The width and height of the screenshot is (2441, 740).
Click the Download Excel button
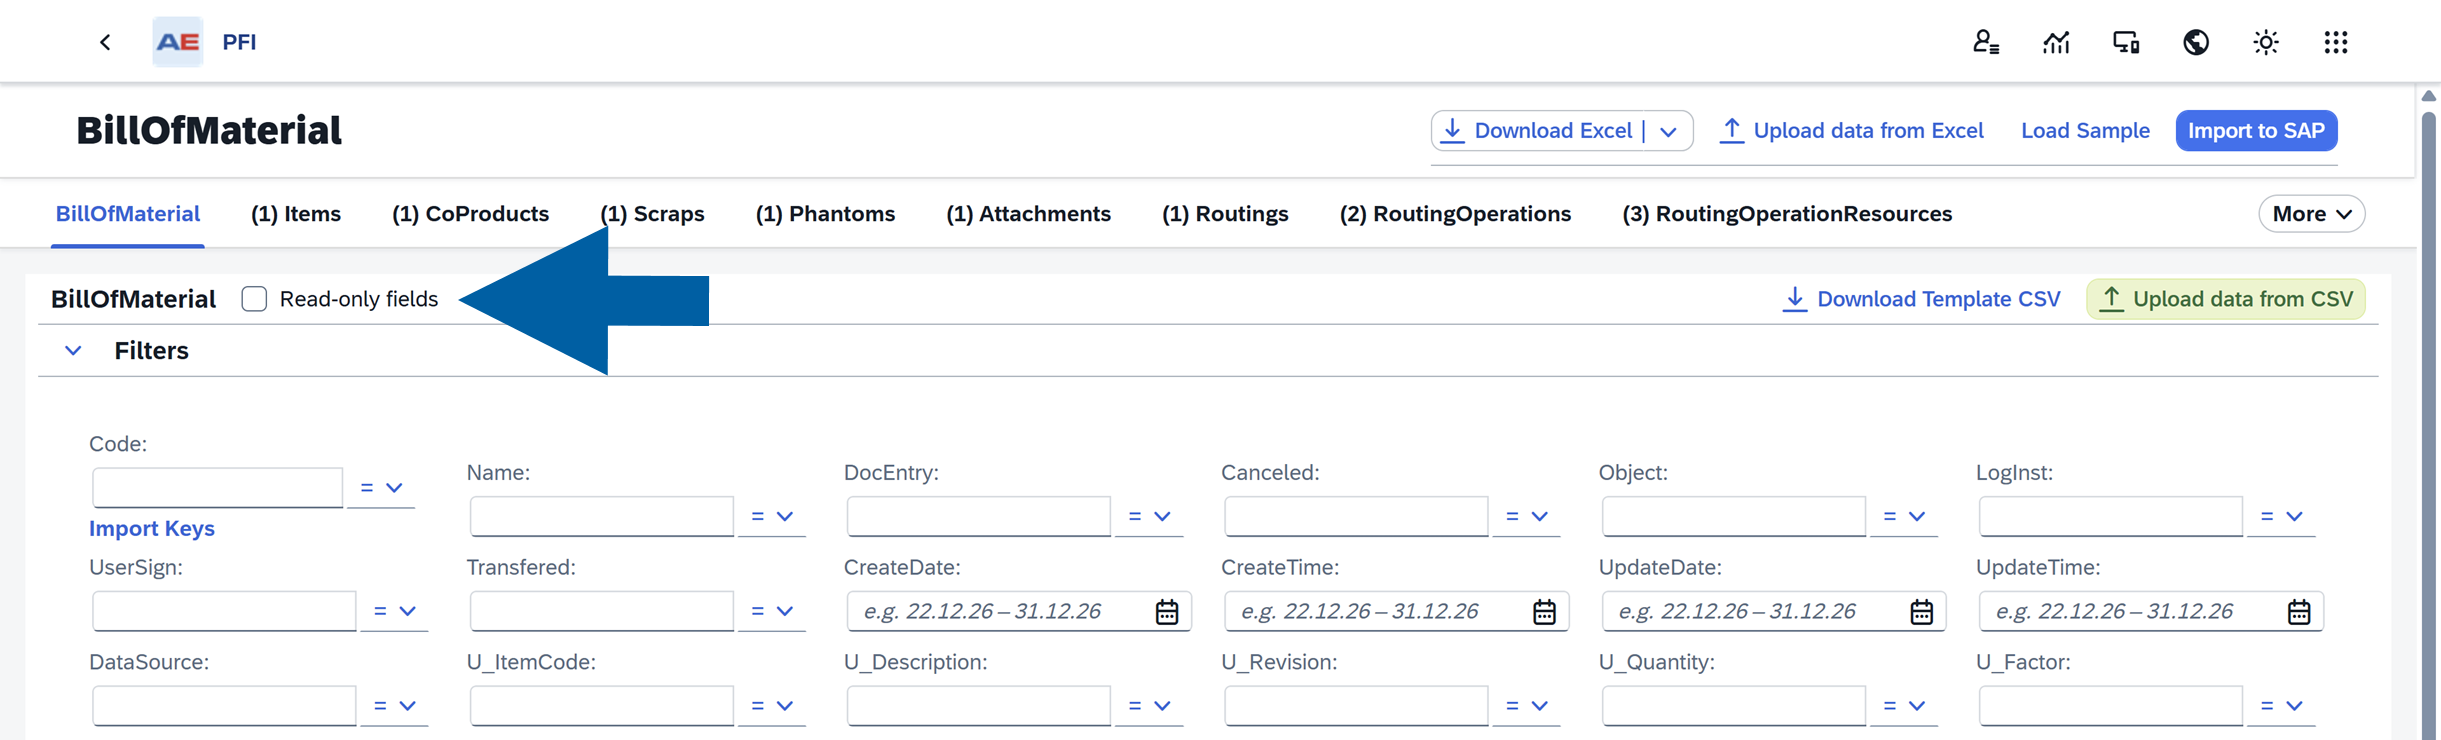tap(1538, 131)
